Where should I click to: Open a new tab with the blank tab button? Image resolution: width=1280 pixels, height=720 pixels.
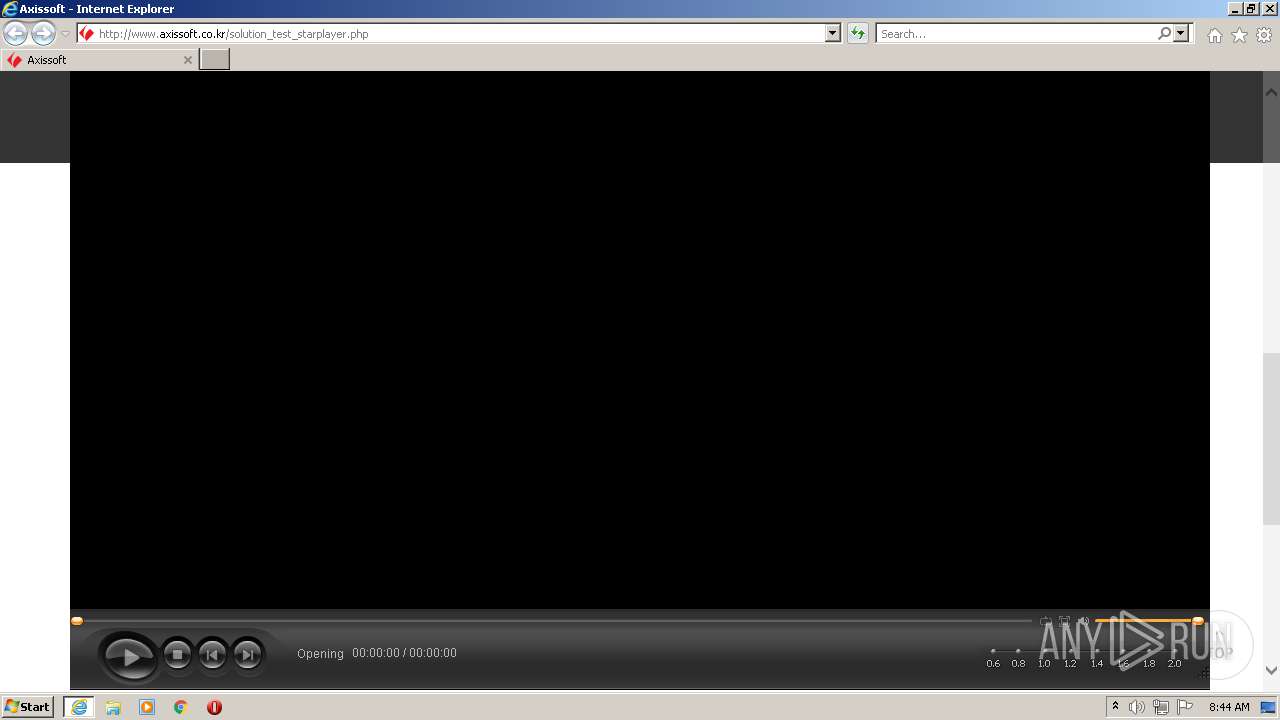(x=215, y=60)
